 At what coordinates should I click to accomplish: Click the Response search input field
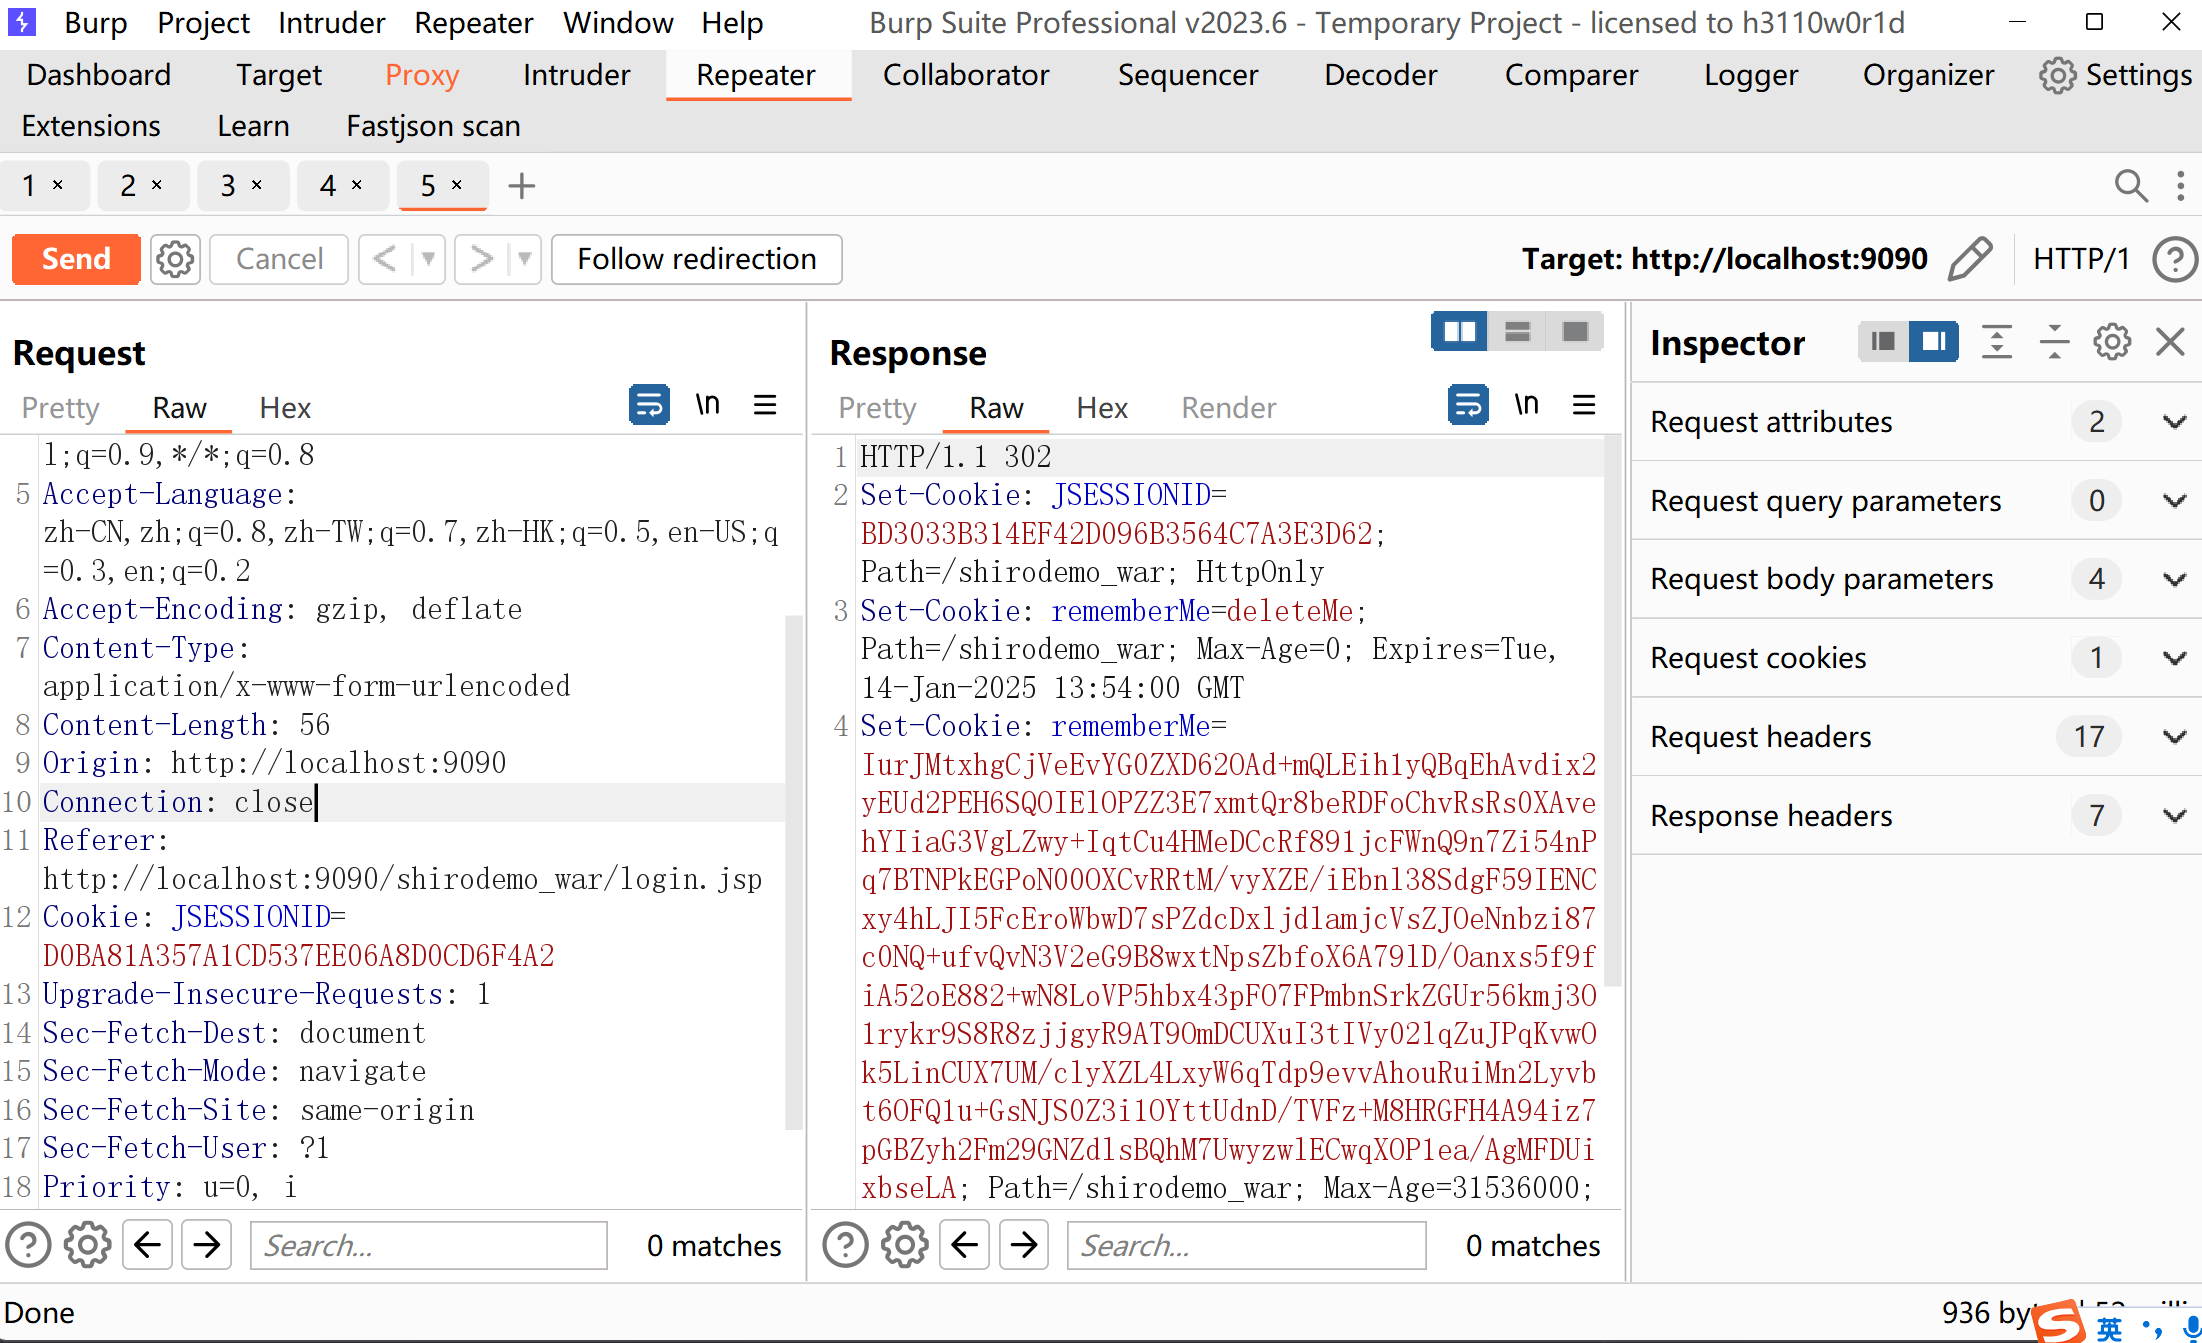pyautogui.click(x=1246, y=1246)
